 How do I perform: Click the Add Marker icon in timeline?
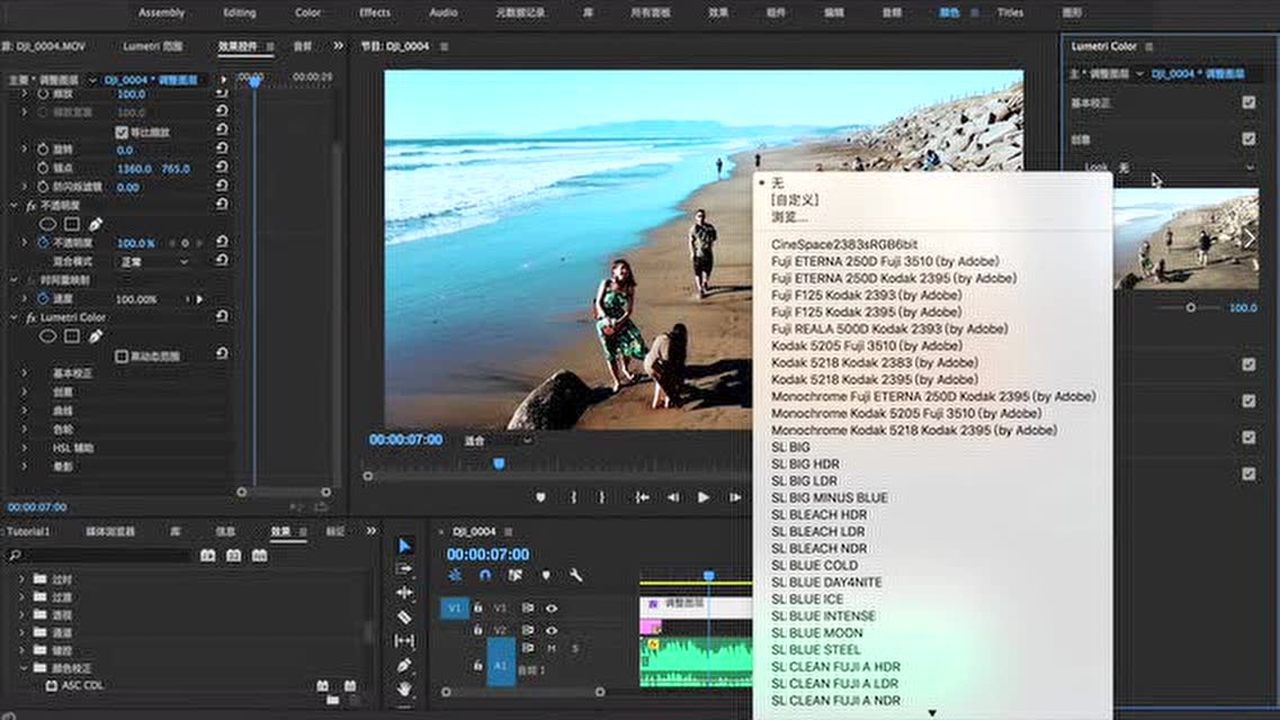[x=546, y=575]
